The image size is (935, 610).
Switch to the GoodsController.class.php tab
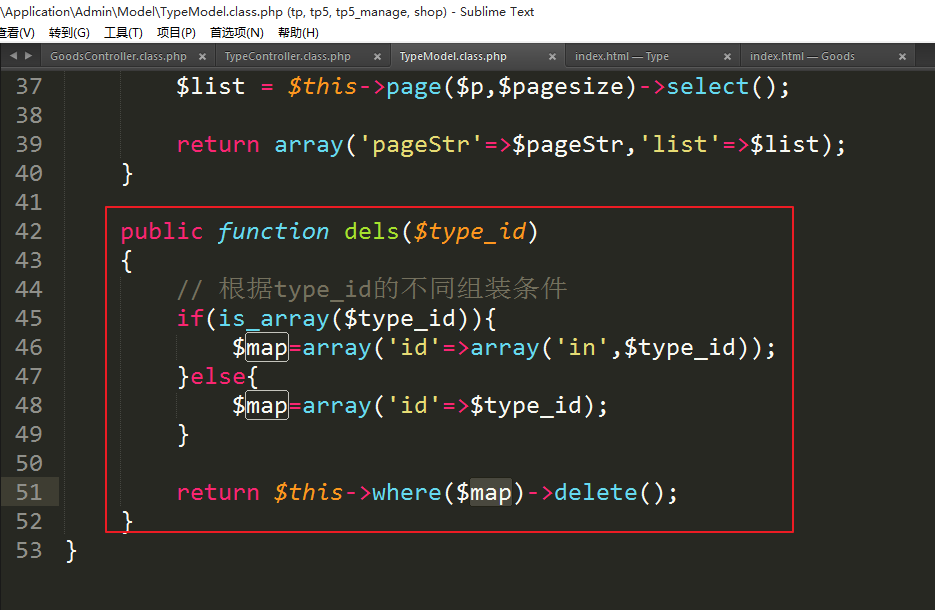click(x=118, y=57)
